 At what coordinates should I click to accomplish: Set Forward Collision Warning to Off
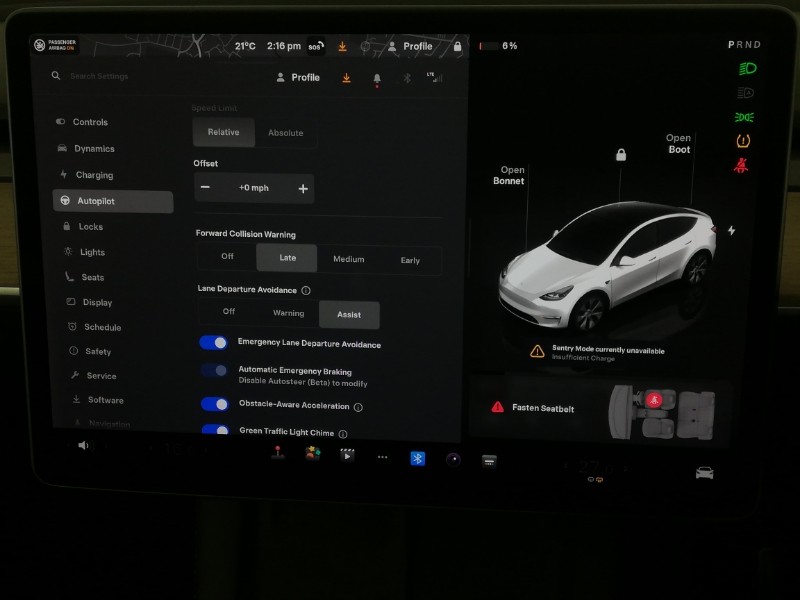coord(228,256)
